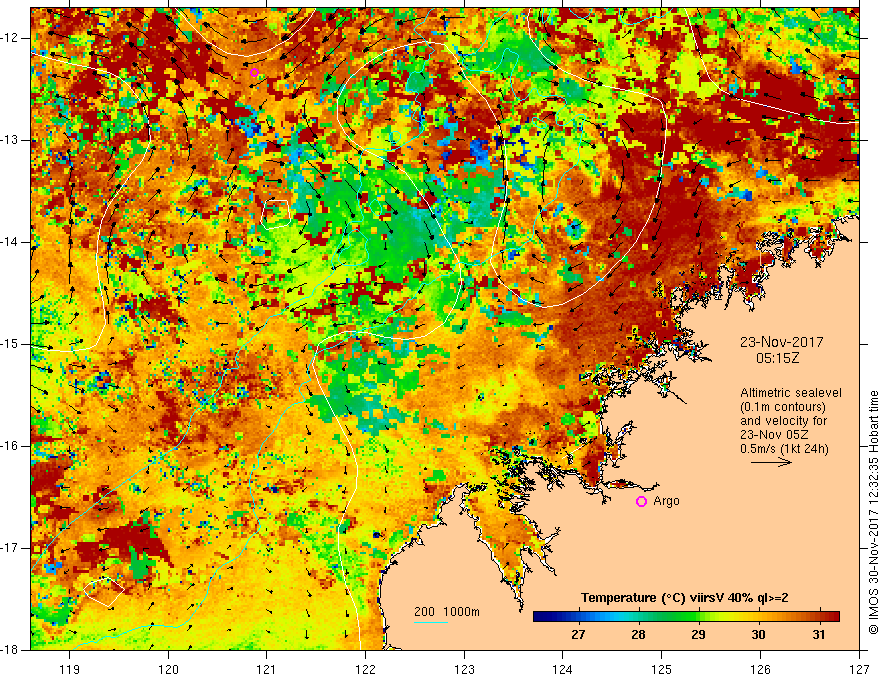880x680 pixels.
Task: Click longitude axis label 121
Action: tap(267, 669)
